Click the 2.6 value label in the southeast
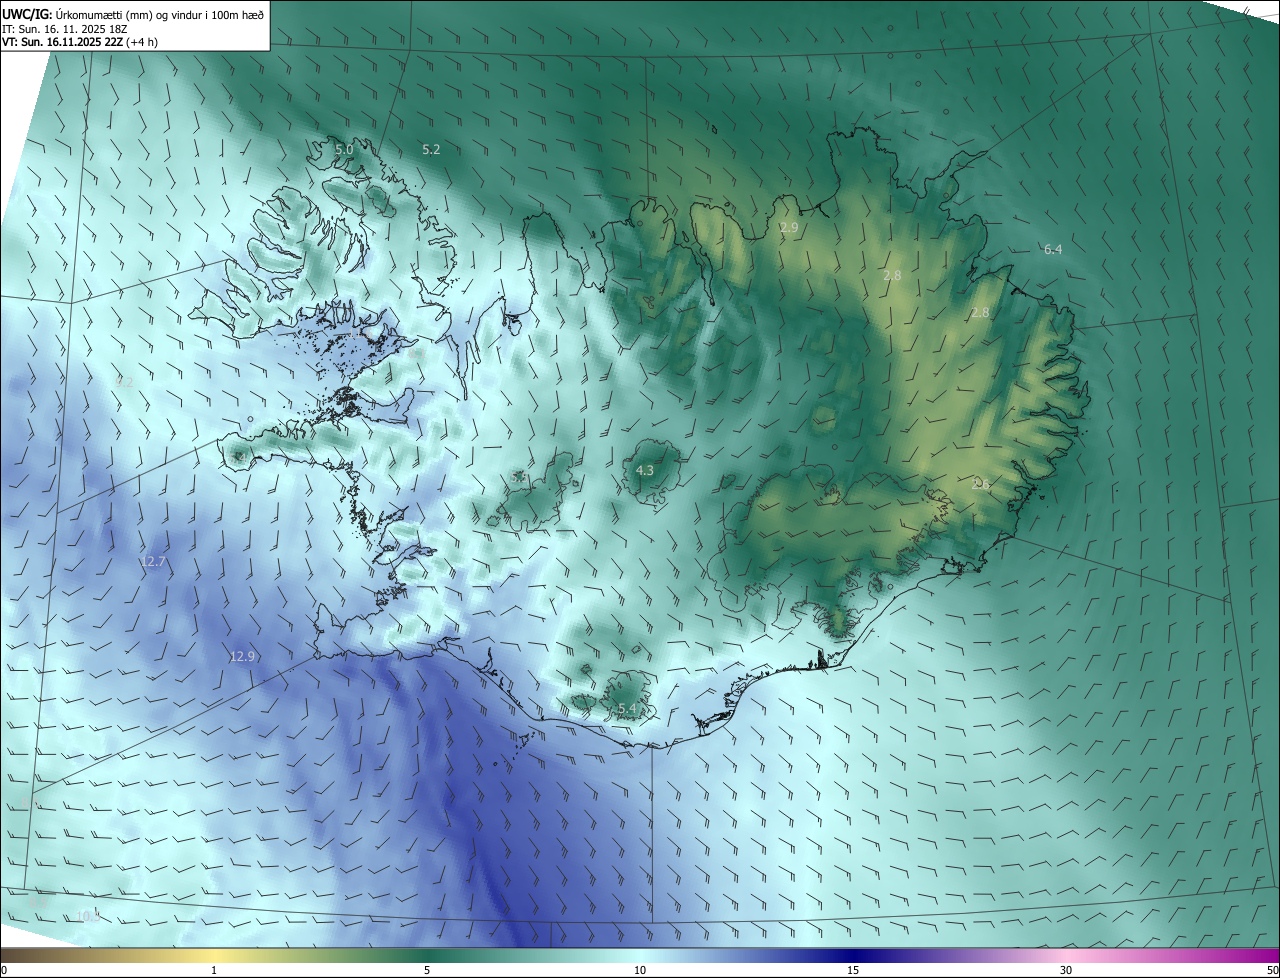The width and height of the screenshot is (1280, 978). [981, 484]
